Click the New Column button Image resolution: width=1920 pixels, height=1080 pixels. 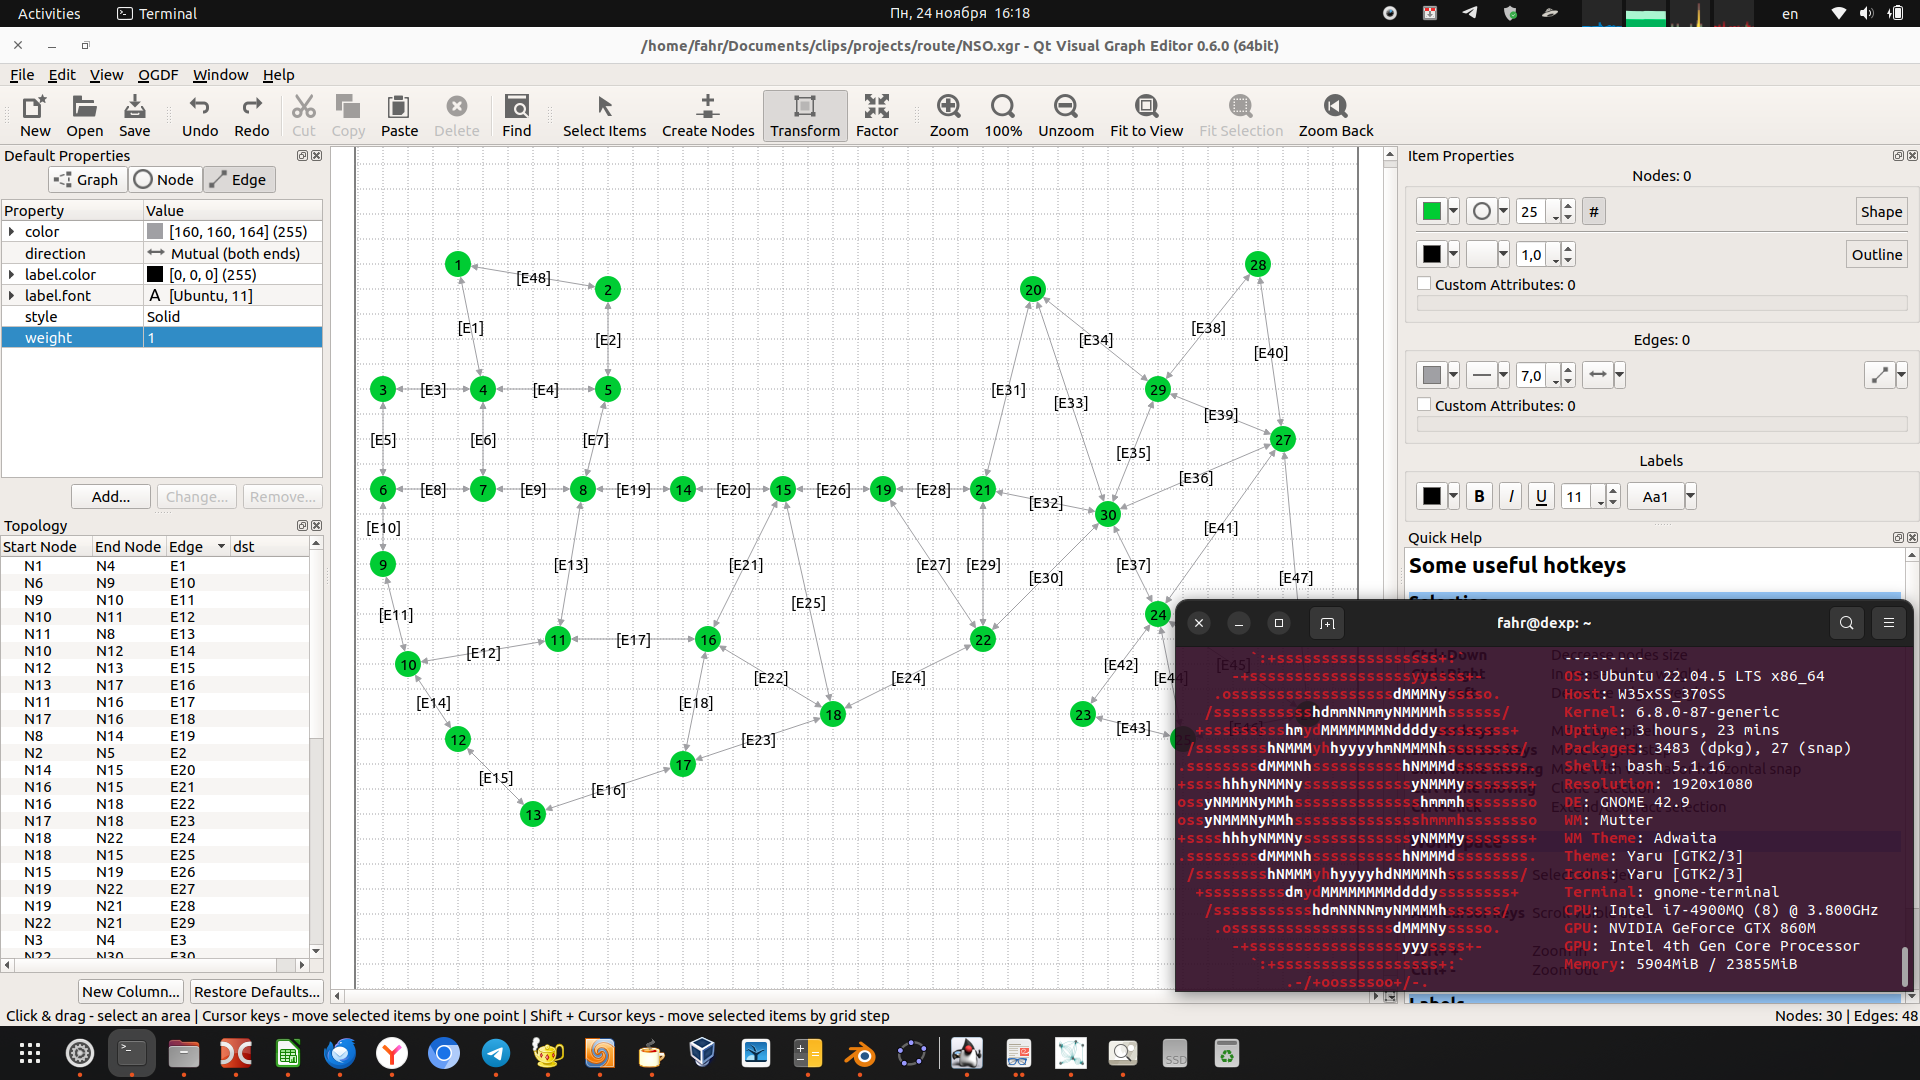tap(130, 992)
